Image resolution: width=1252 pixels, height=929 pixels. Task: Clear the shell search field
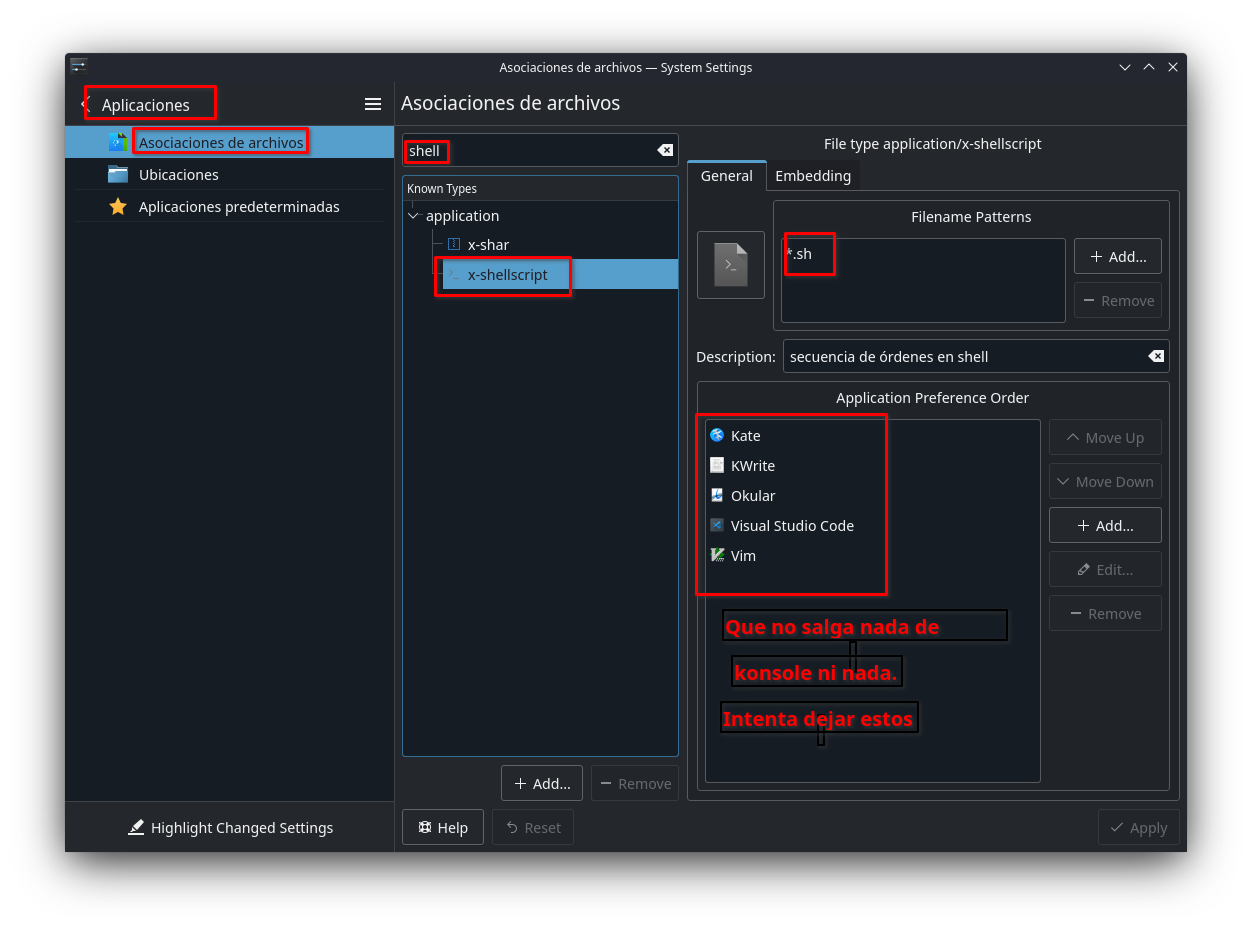coord(665,150)
